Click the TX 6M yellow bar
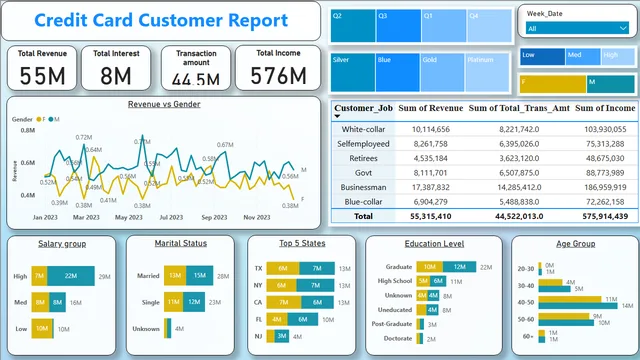Screen dimensions: 640x360 (x=283, y=269)
